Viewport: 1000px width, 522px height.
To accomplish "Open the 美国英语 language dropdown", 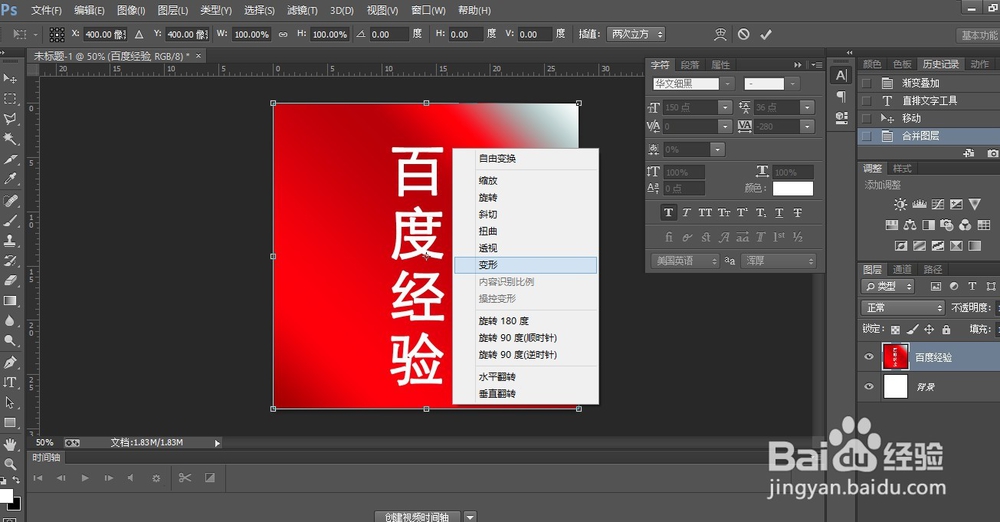I will click(x=685, y=261).
